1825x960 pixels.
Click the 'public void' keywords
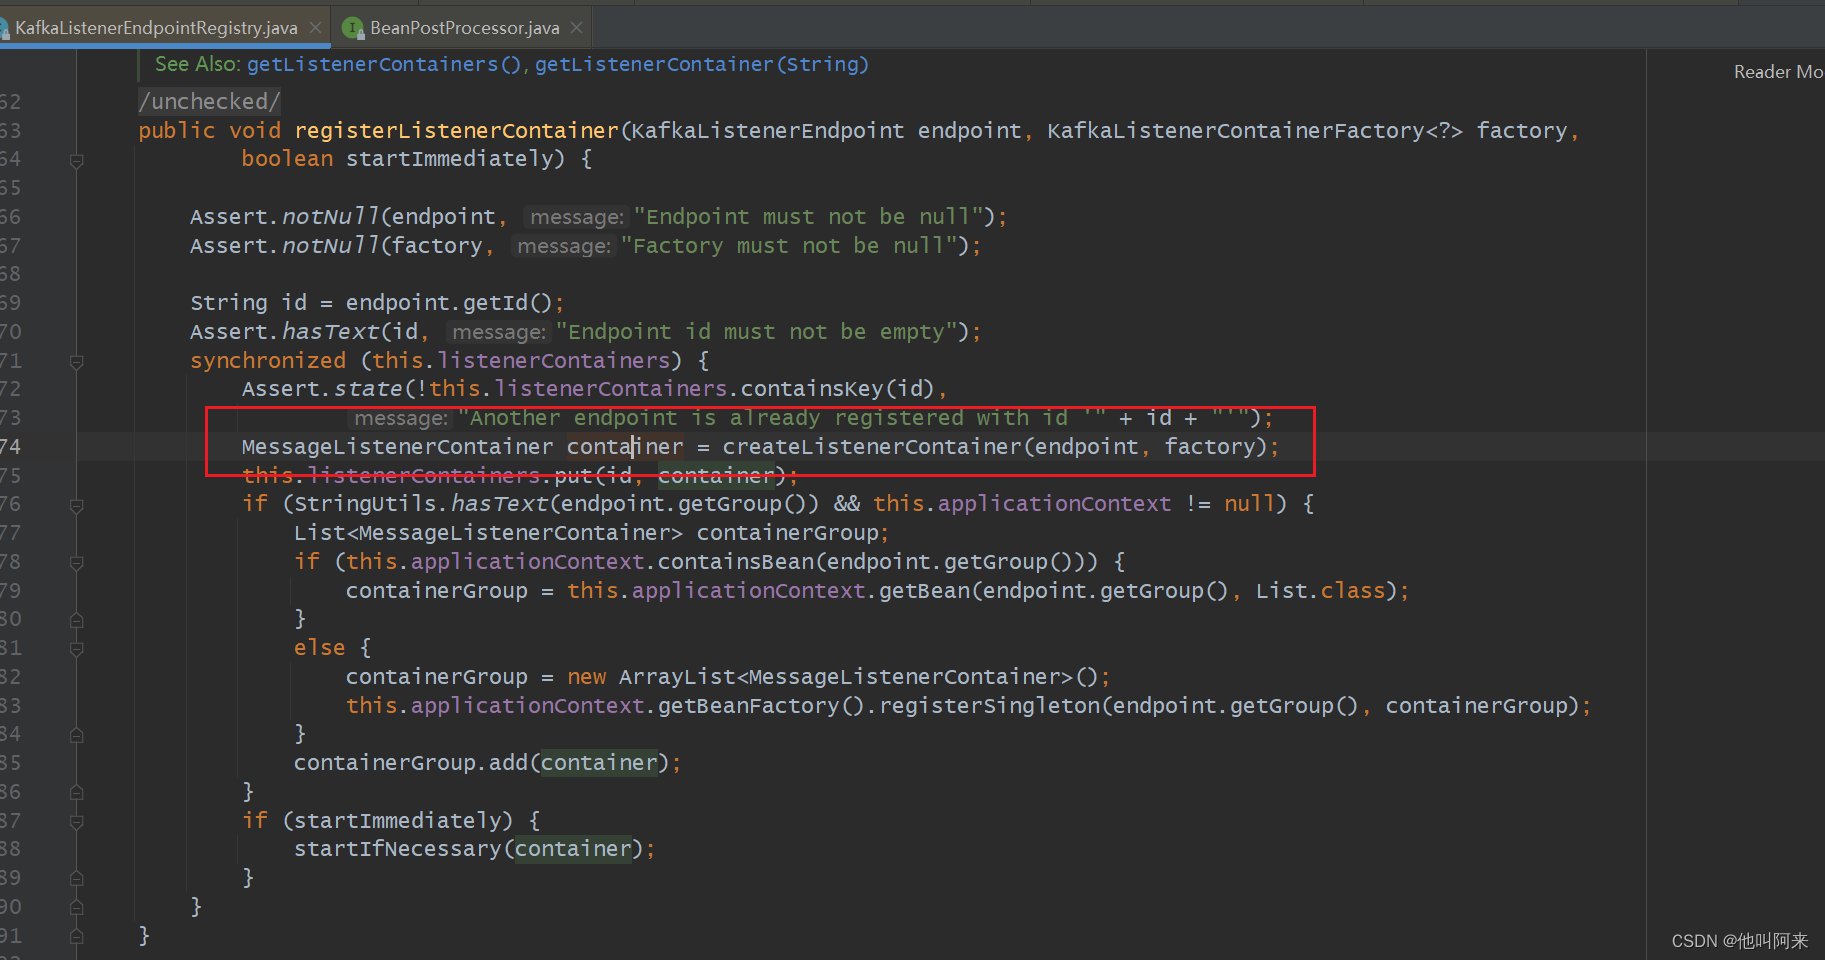click(210, 131)
